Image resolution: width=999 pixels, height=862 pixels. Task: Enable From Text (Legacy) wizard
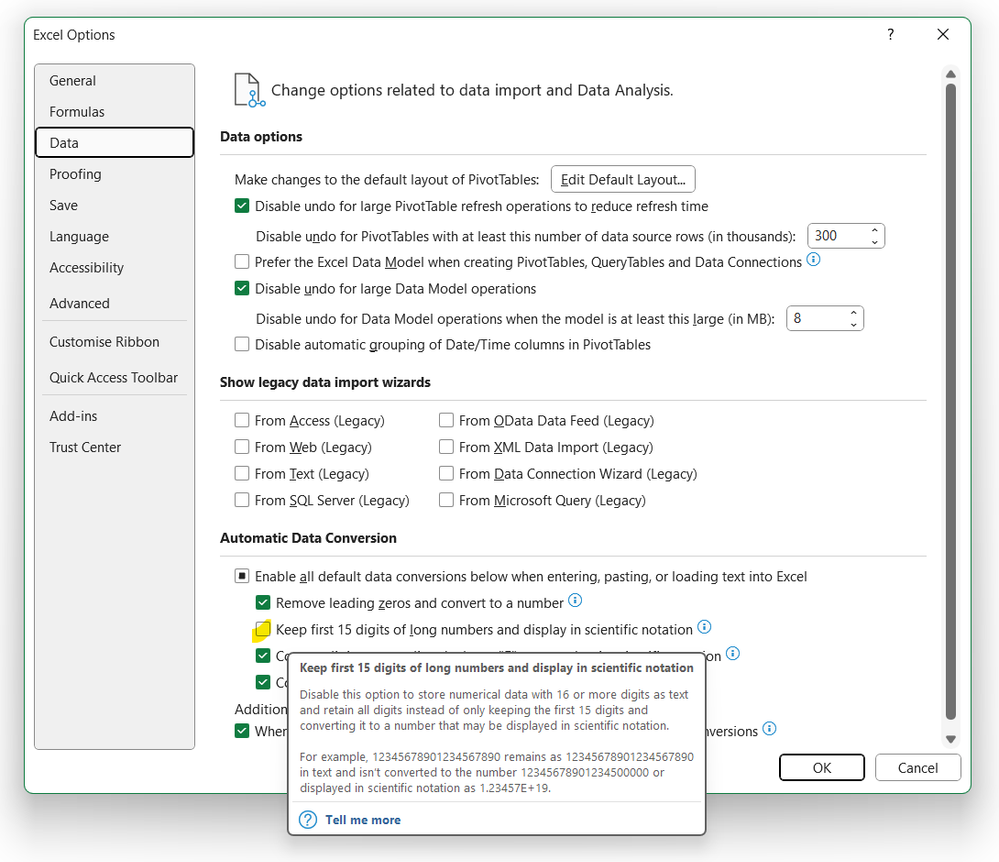(x=242, y=474)
